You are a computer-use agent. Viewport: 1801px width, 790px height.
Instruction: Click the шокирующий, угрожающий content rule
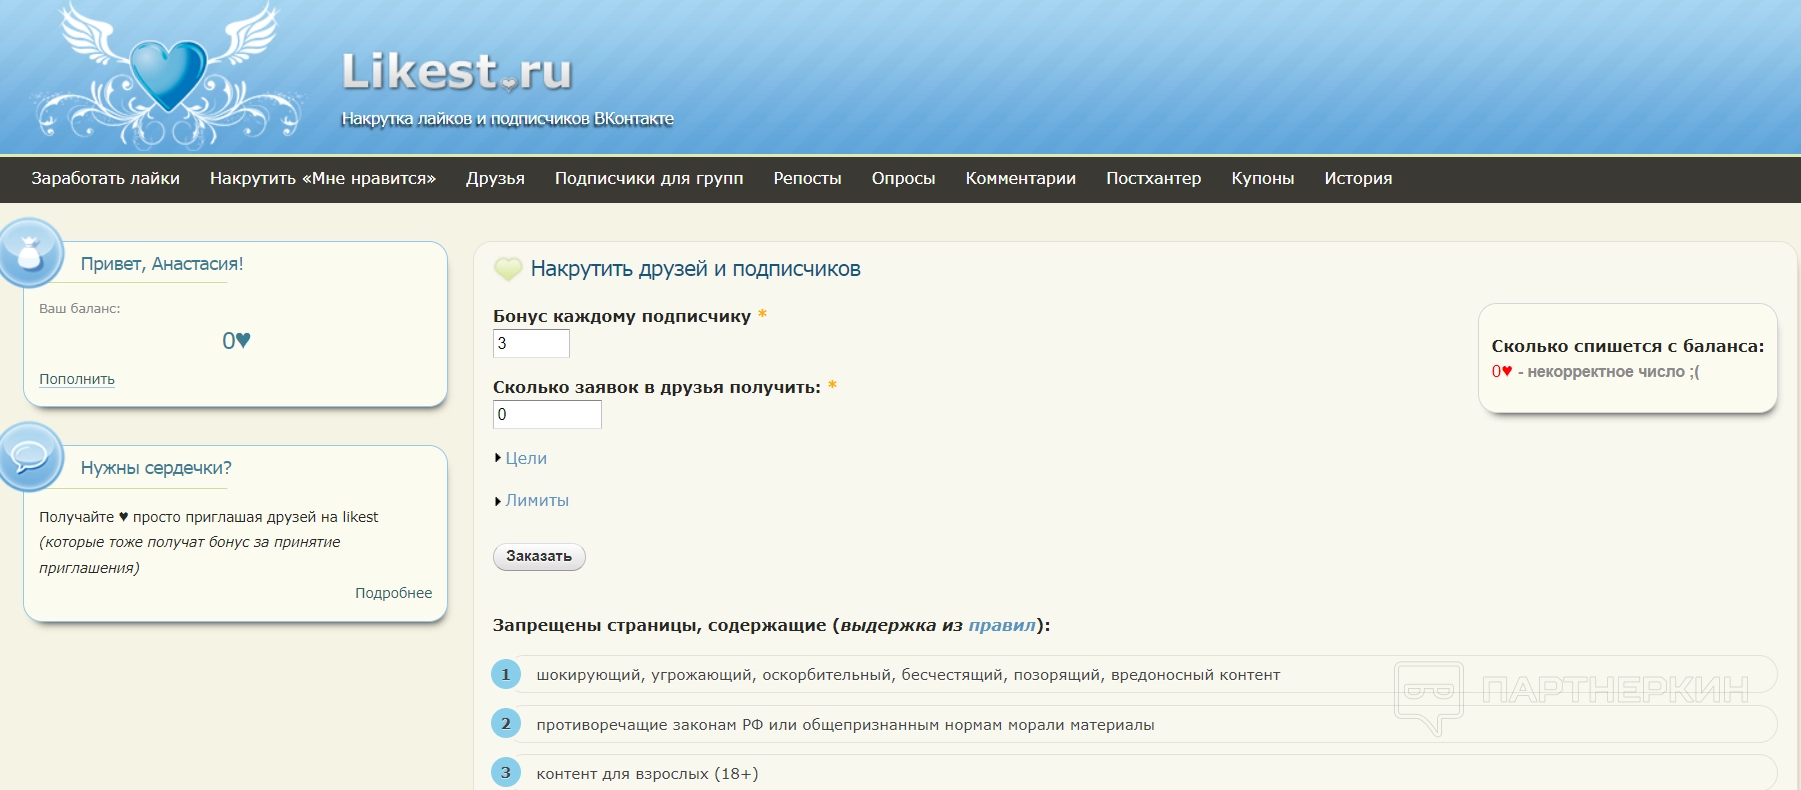pyautogui.click(x=908, y=675)
